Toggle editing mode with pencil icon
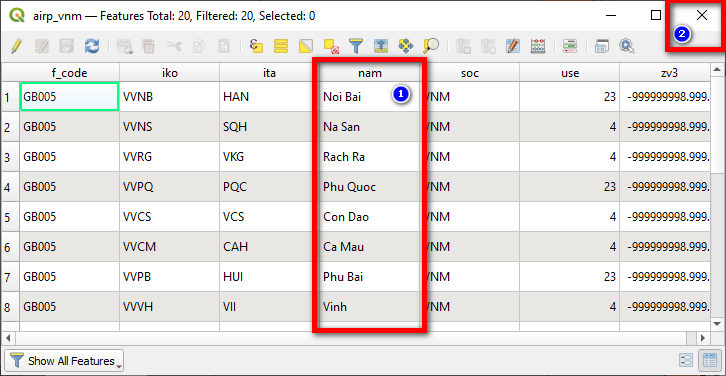Image resolution: width=726 pixels, height=376 pixels. click(x=16, y=46)
